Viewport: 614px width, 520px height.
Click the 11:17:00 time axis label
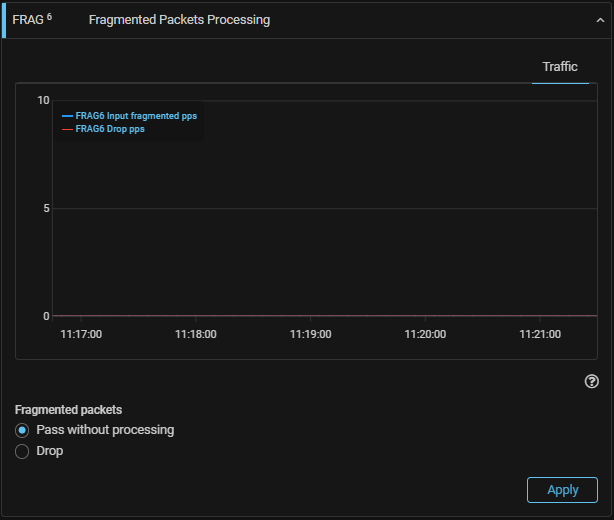tap(81, 334)
